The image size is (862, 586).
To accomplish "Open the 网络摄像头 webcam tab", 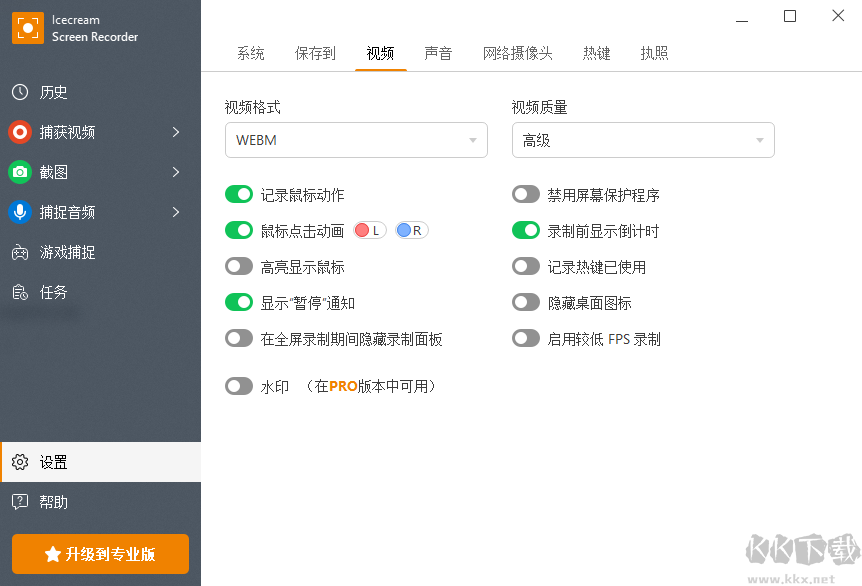I will coord(517,53).
